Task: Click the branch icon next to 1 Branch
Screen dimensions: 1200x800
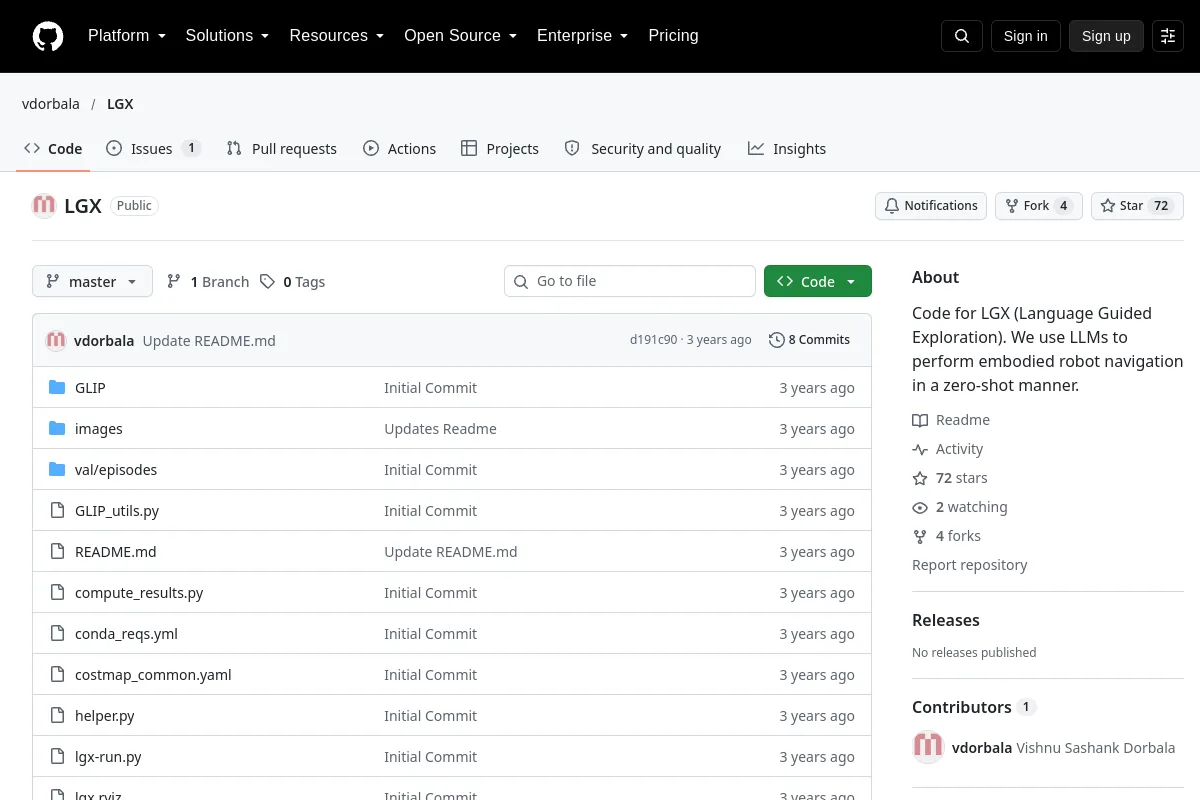Action: click(x=174, y=282)
